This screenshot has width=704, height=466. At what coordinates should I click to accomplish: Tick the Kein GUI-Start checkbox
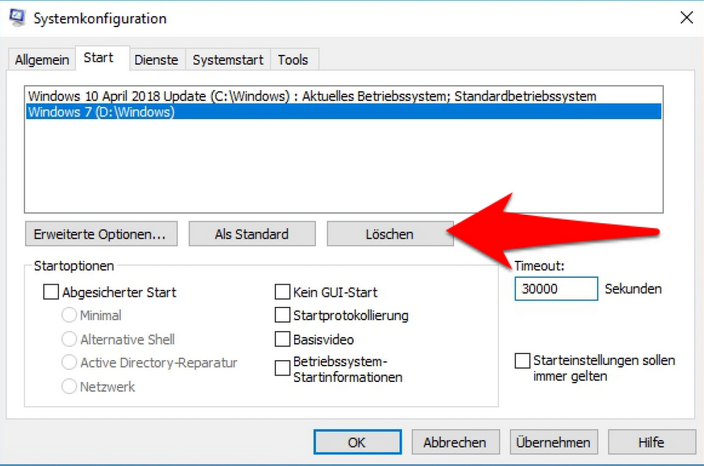pyautogui.click(x=282, y=292)
